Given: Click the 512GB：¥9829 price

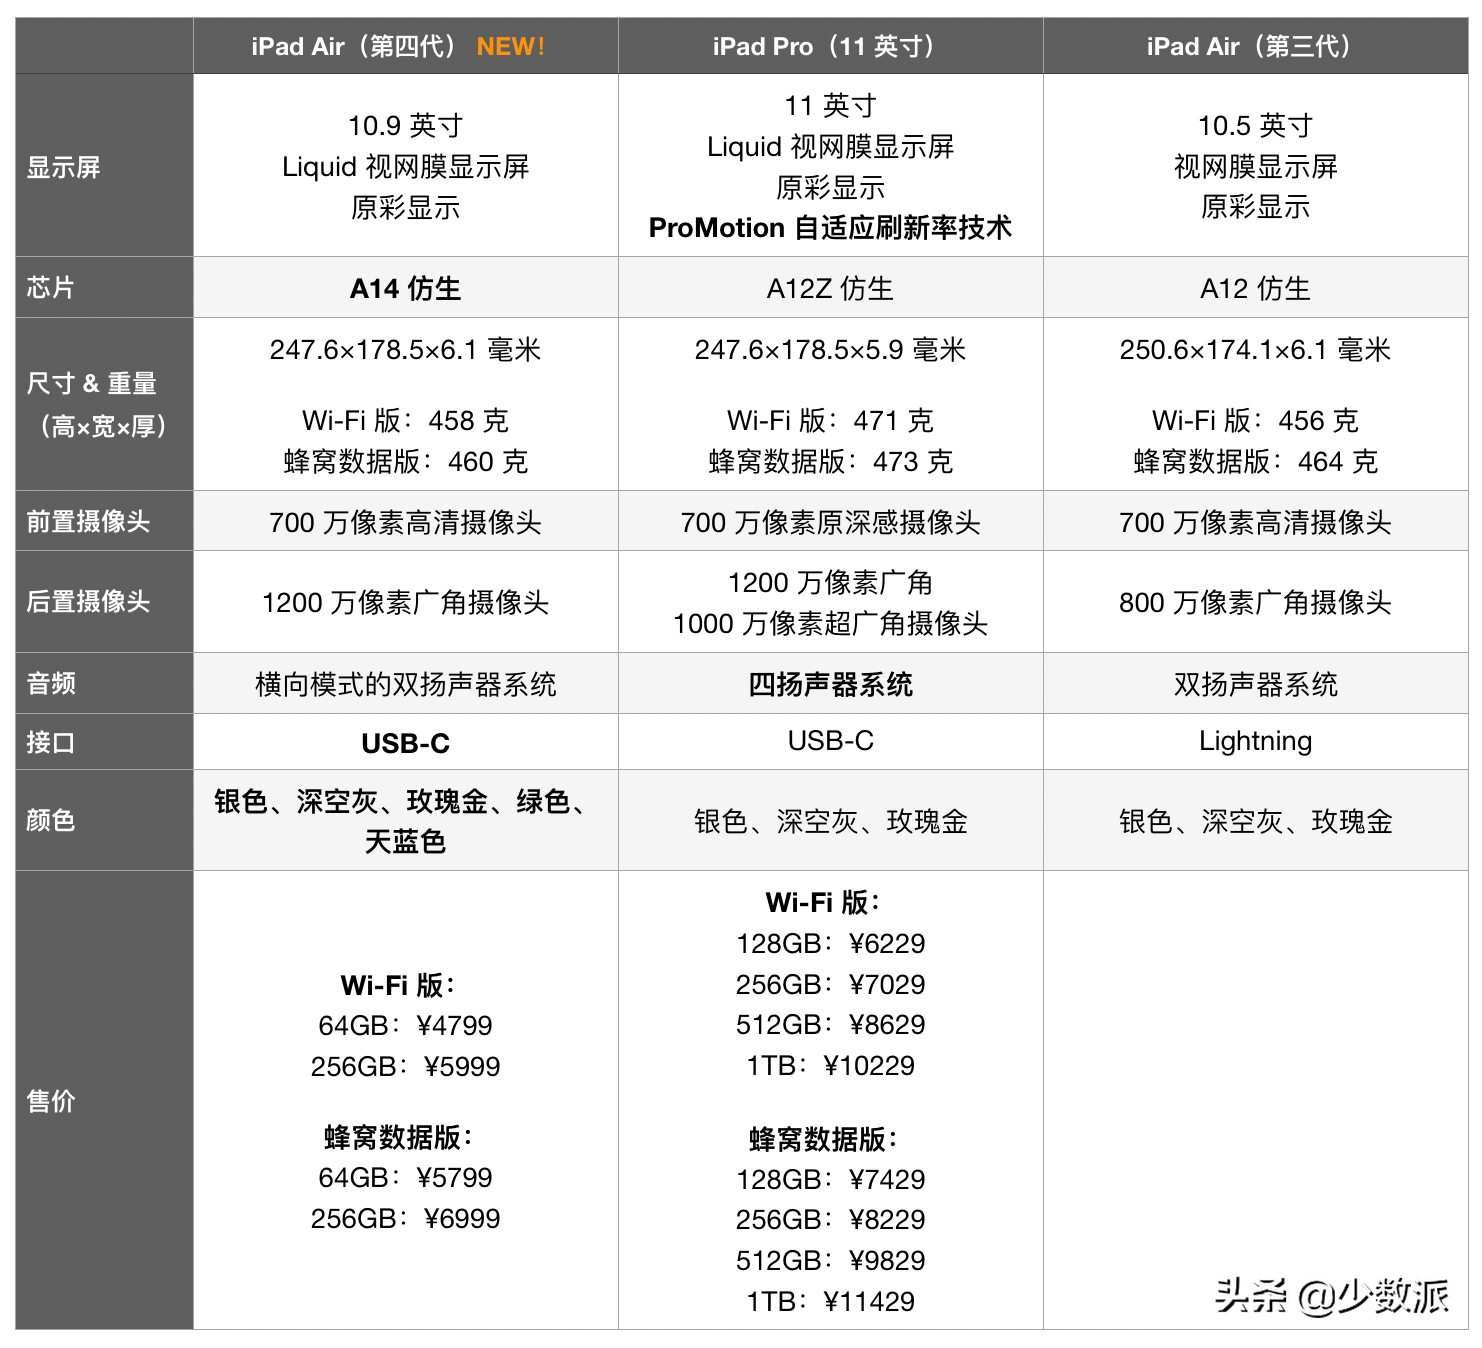Looking at the screenshot, I should [830, 1261].
